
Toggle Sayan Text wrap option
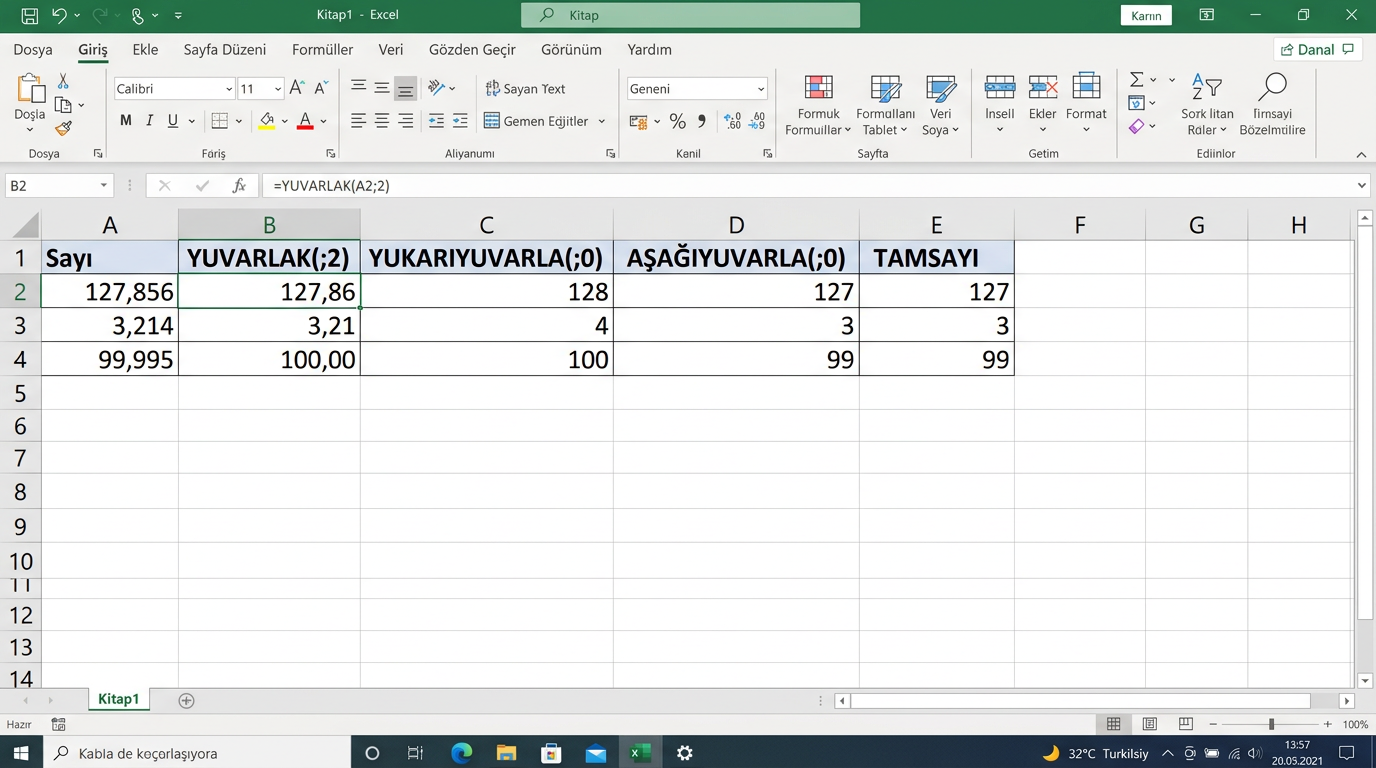tap(526, 89)
